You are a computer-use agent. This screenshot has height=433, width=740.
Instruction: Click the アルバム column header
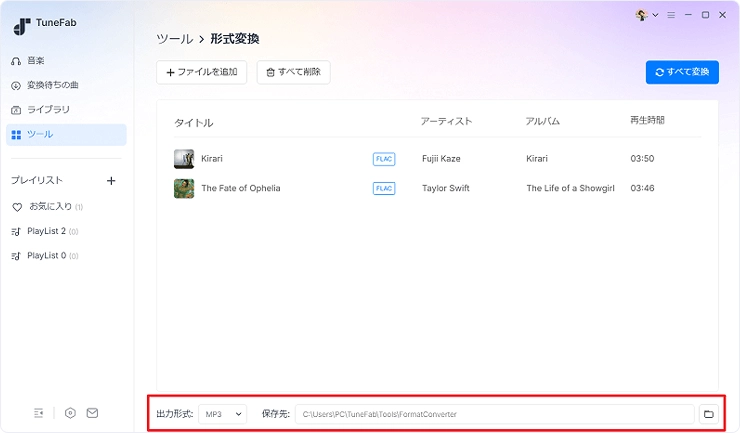pos(543,121)
